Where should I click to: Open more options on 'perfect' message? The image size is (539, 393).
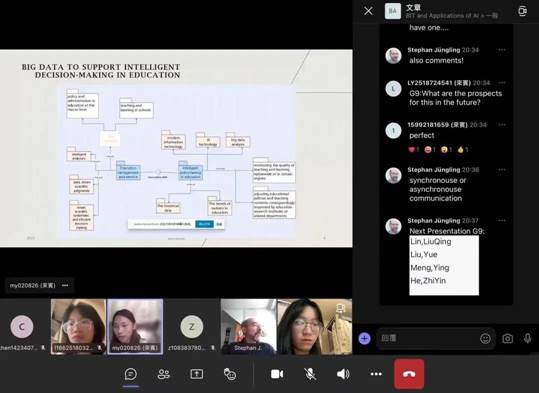pyautogui.click(x=502, y=124)
